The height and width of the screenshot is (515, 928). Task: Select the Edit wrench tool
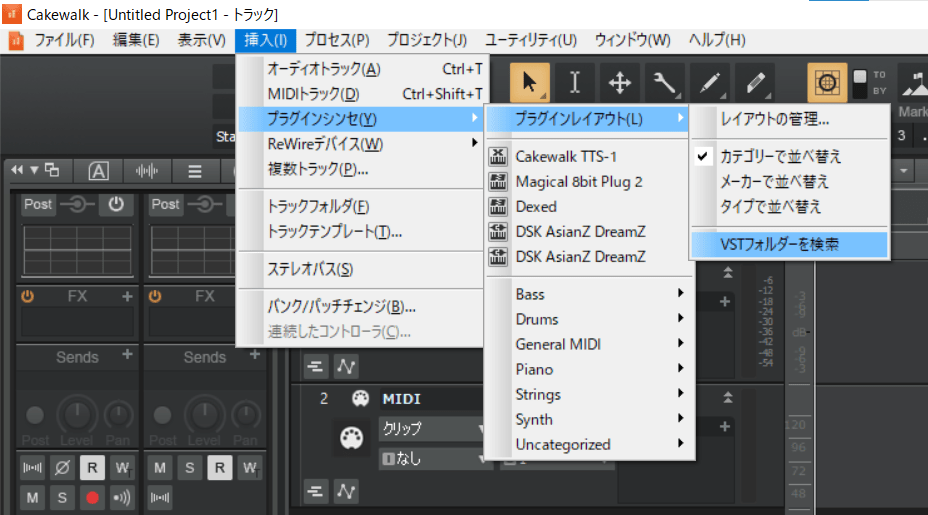pos(665,82)
